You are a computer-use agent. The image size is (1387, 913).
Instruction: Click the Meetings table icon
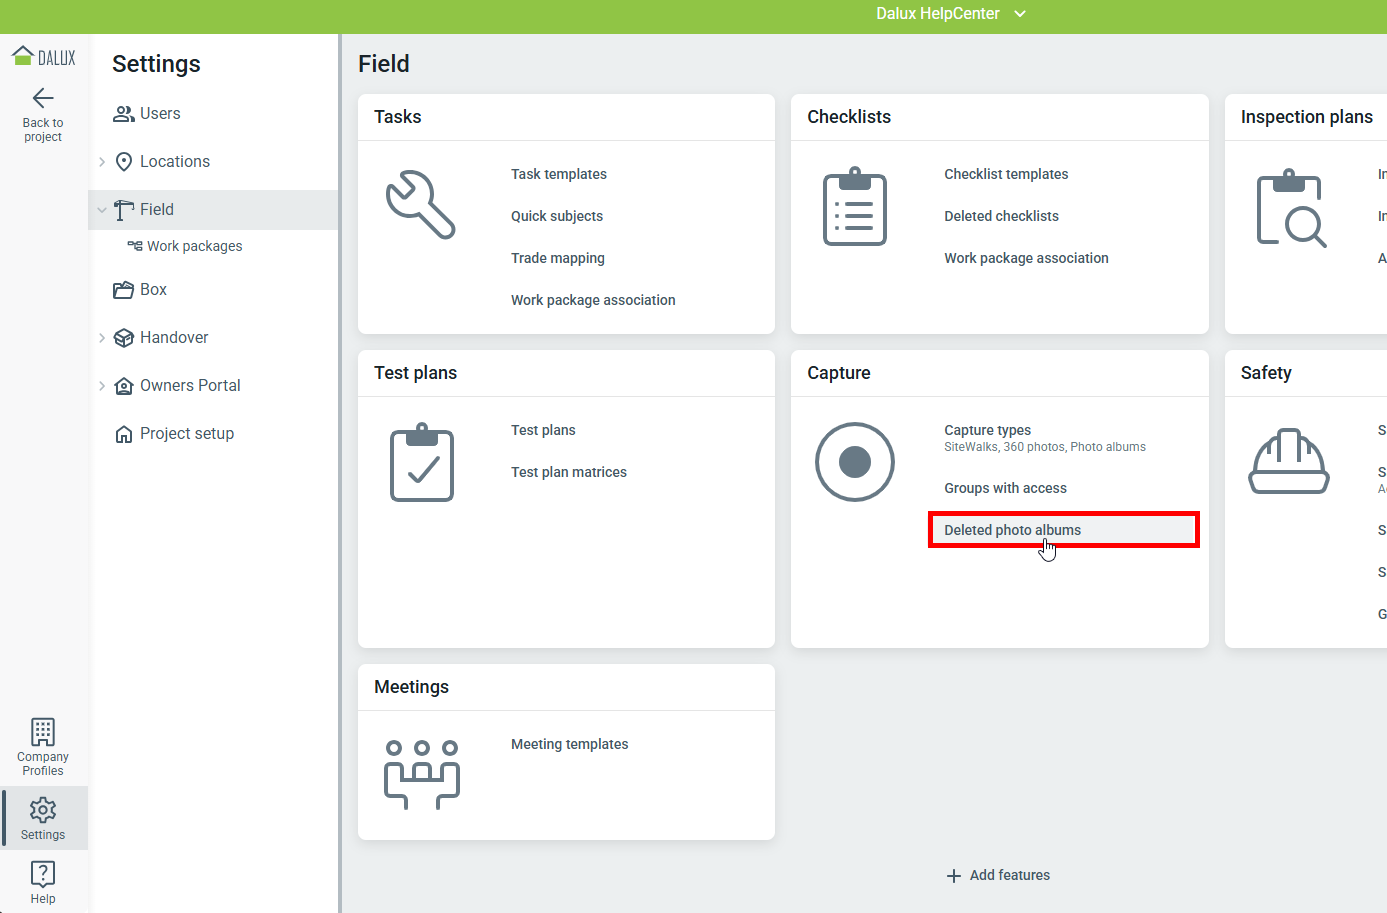[421, 774]
